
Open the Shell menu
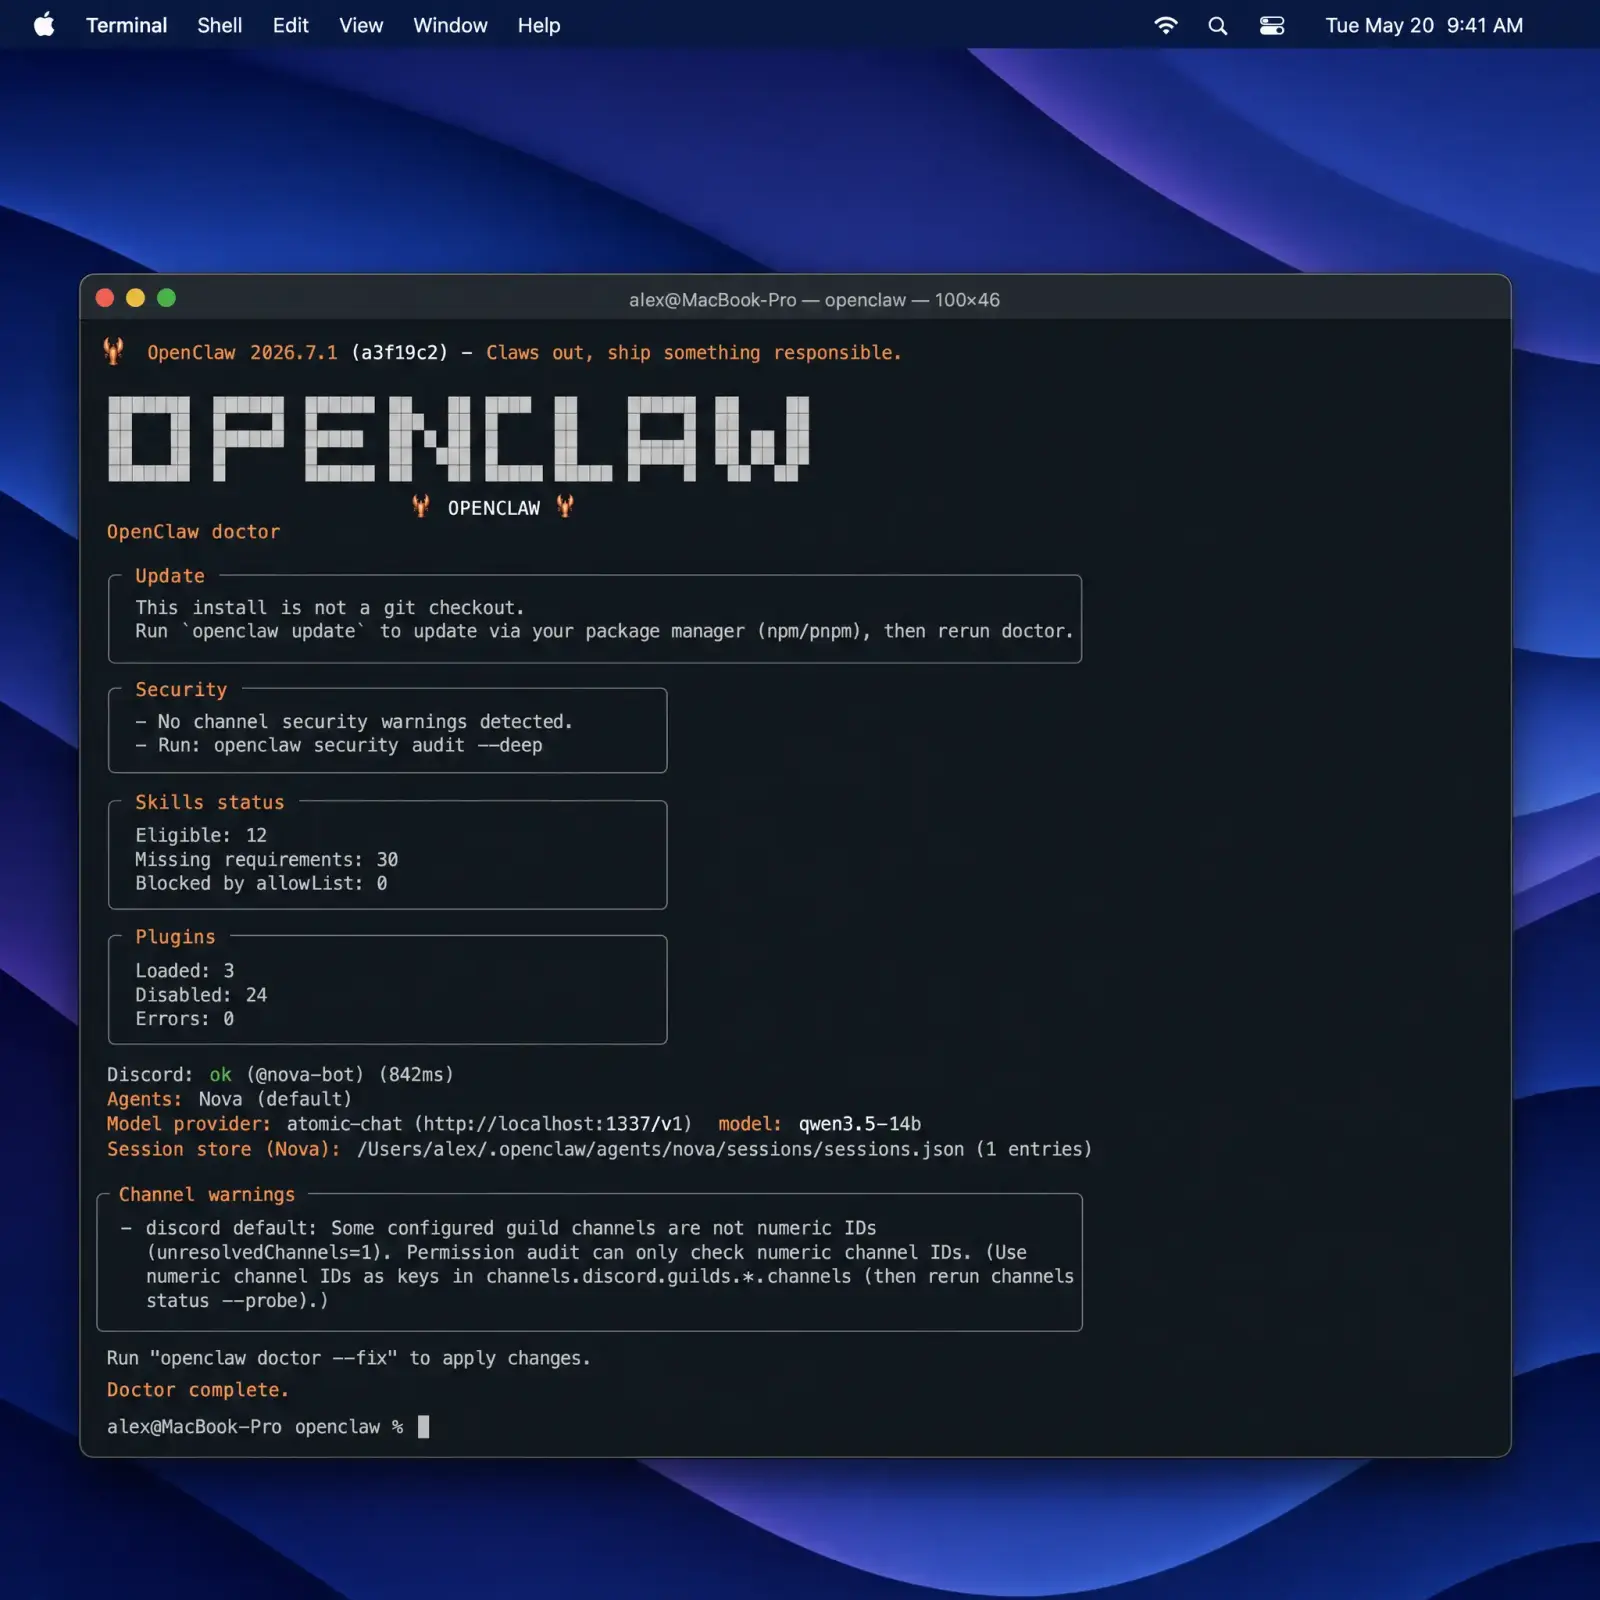219,25
